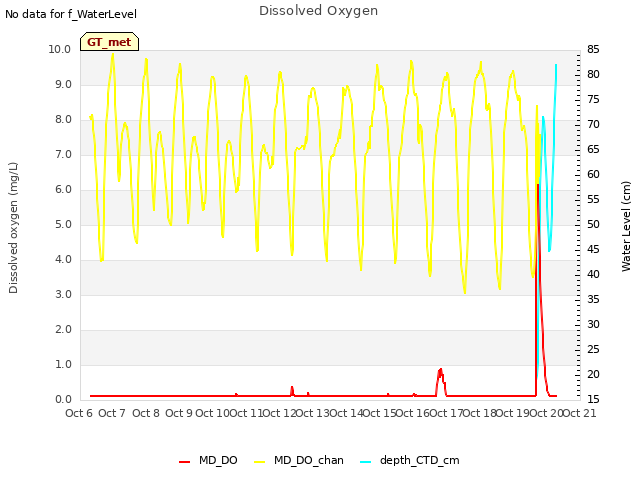Click the 'No data for f_WaterLevel' message
The width and height of the screenshot is (640, 480).
(71, 14)
